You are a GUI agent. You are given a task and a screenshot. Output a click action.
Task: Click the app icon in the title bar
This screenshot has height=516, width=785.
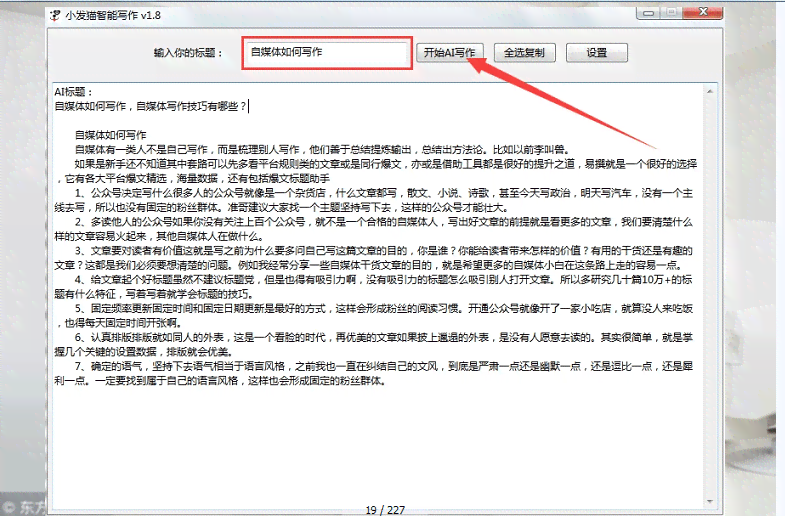click(x=55, y=16)
